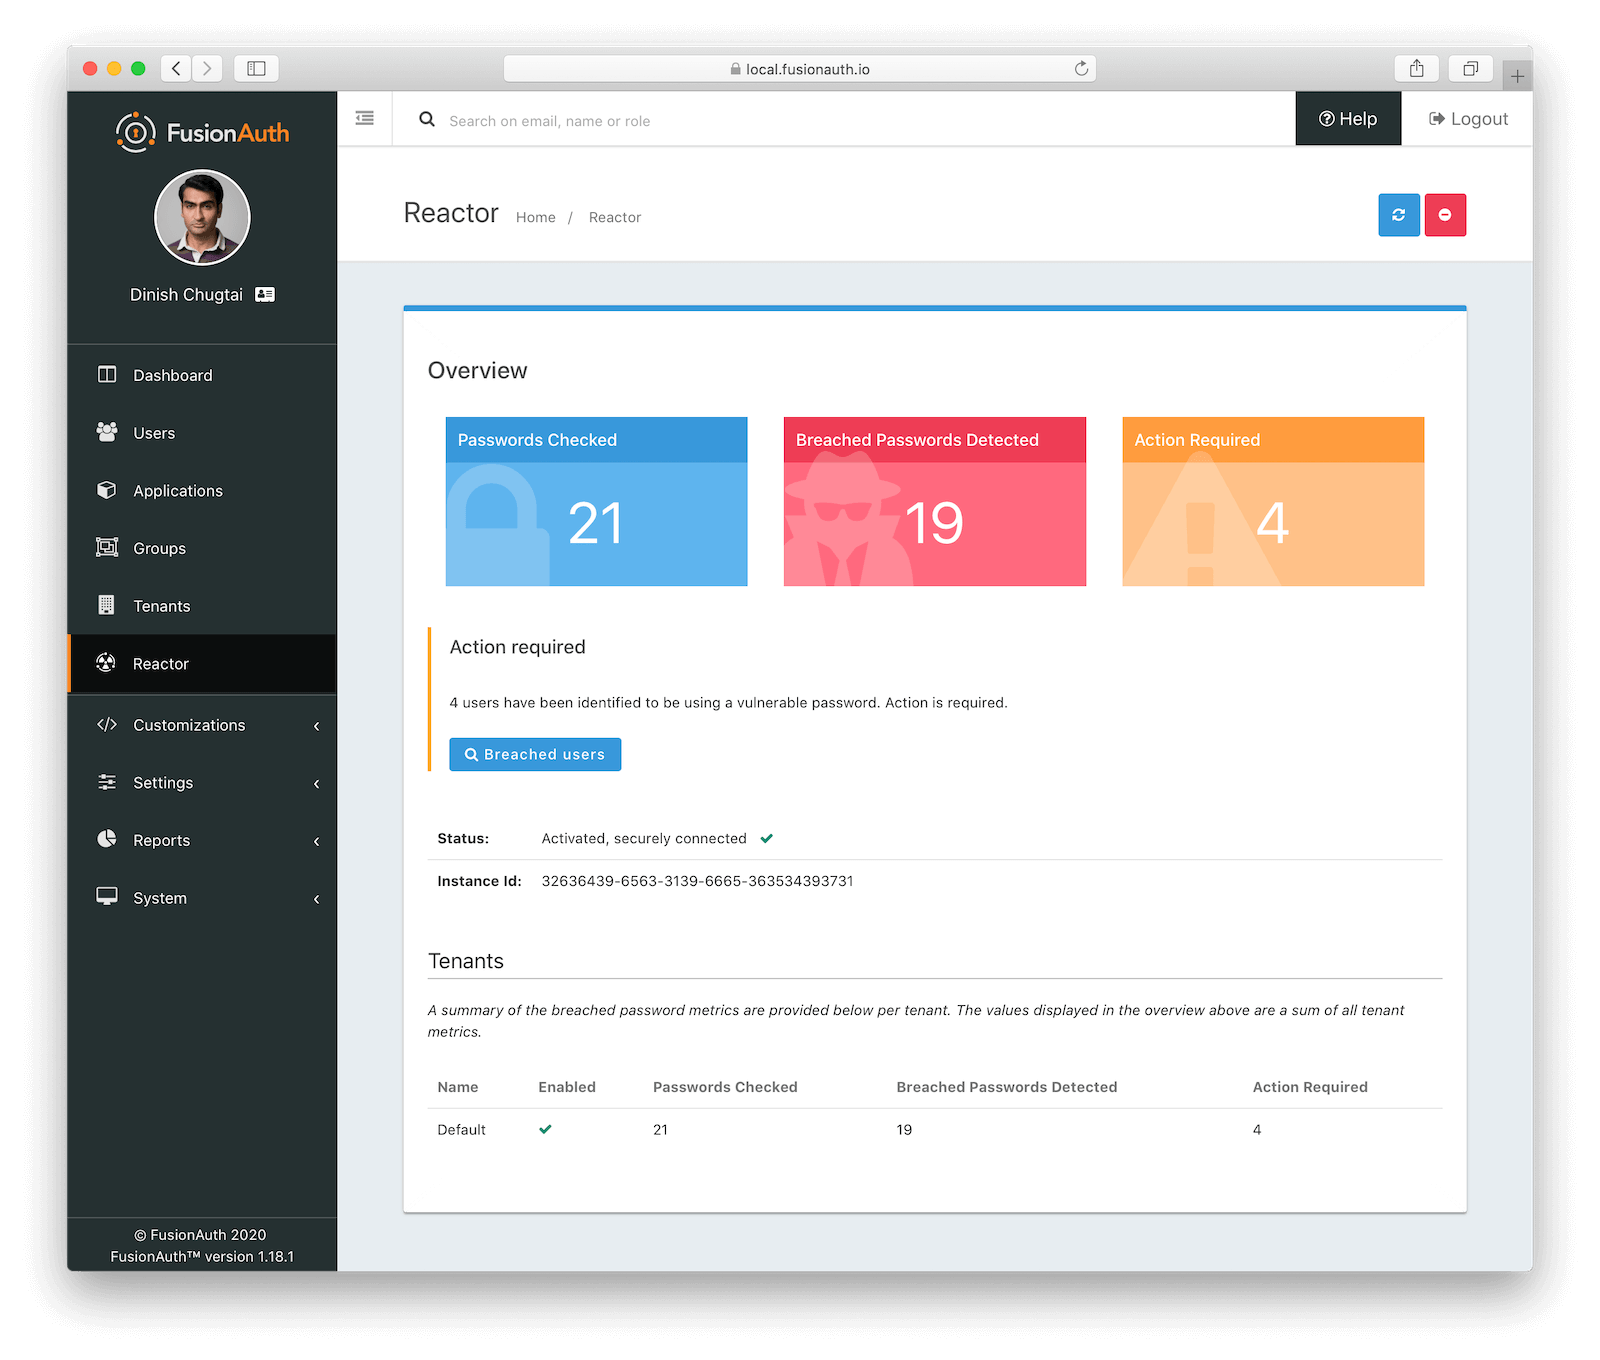Click the Reports pie chart icon
Screen dimensions: 1600x1360
[107, 839]
